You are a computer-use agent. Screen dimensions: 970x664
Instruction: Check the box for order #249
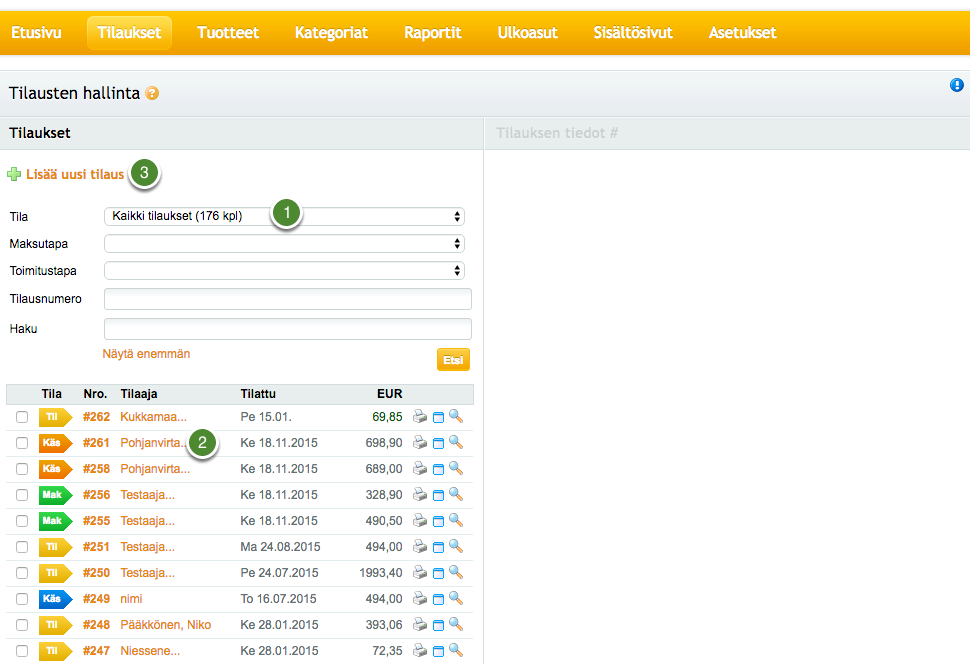click(22, 599)
